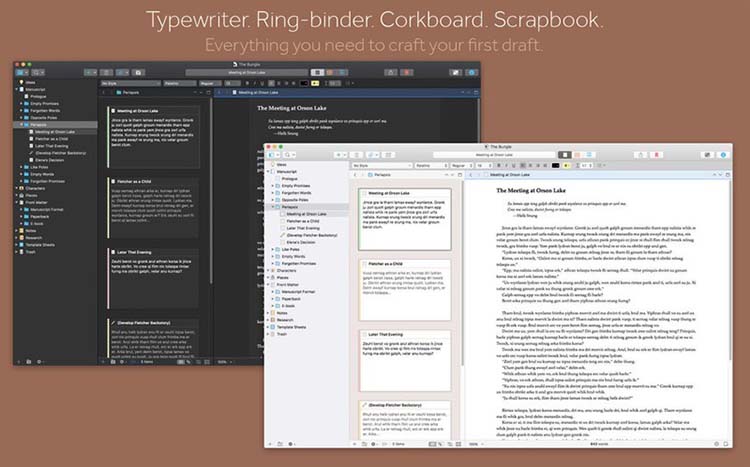Switch to outliner view mode in dark window
The height and width of the screenshot is (467, 750).
coord(342,72)
